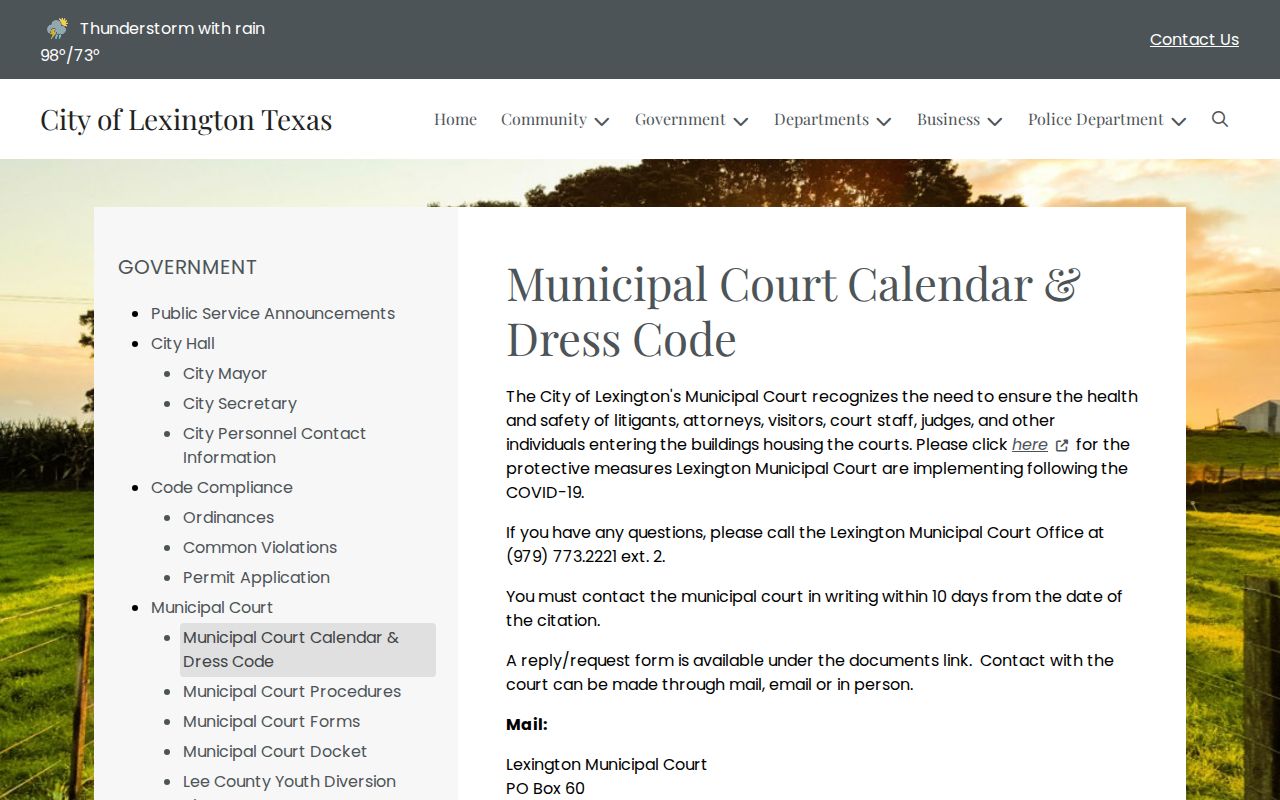Open the Municipal Court sidebar link
This screenshot has width=1280, height=800.
pyautogui.click(x=212, y=607)
